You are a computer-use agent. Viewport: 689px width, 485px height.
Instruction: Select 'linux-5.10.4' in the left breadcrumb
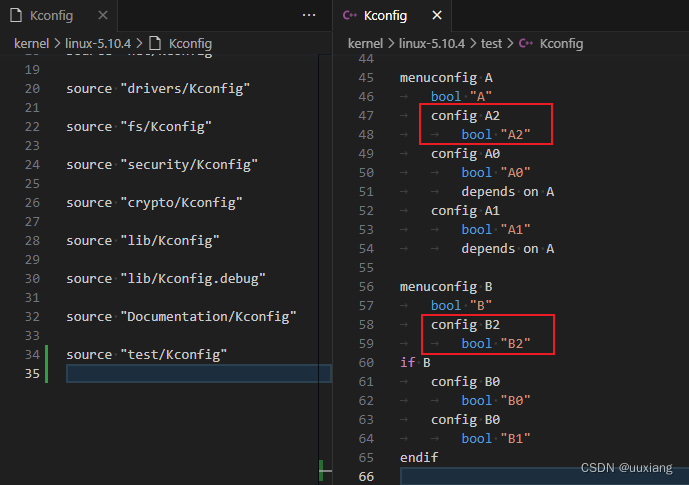(x=98, y=43)
